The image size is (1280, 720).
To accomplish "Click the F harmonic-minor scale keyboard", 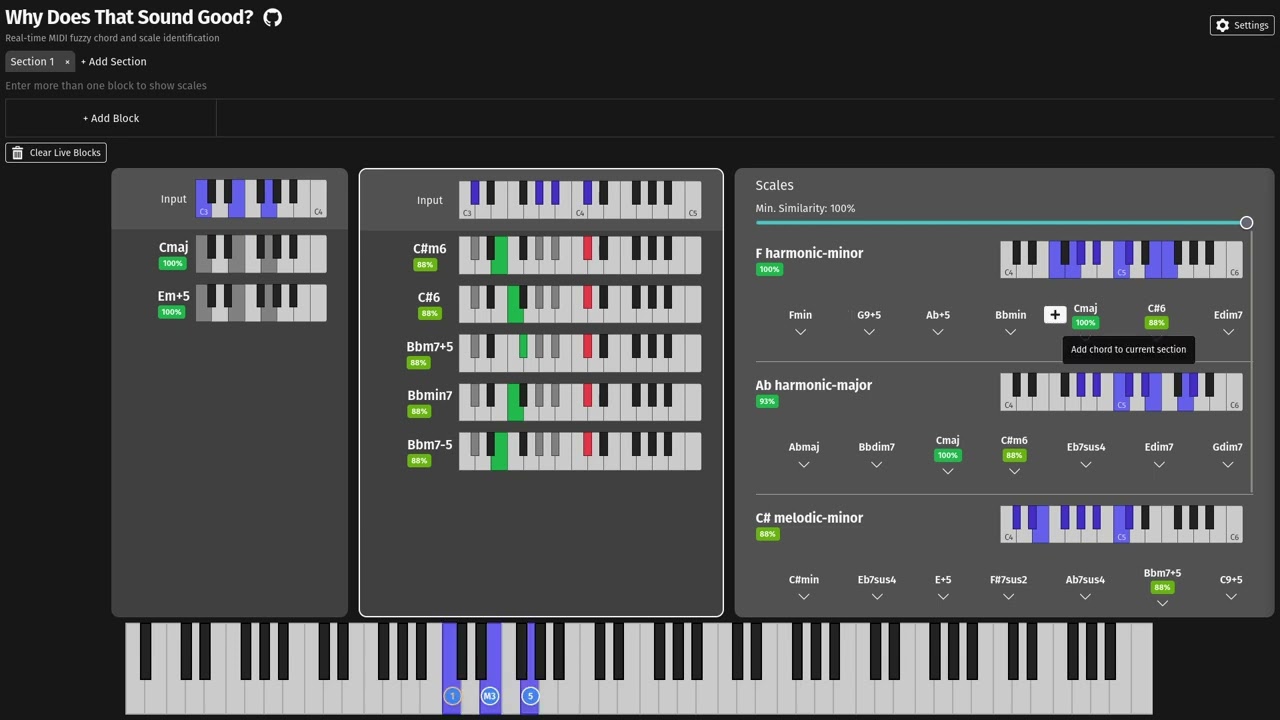I will pos(1121,259).
